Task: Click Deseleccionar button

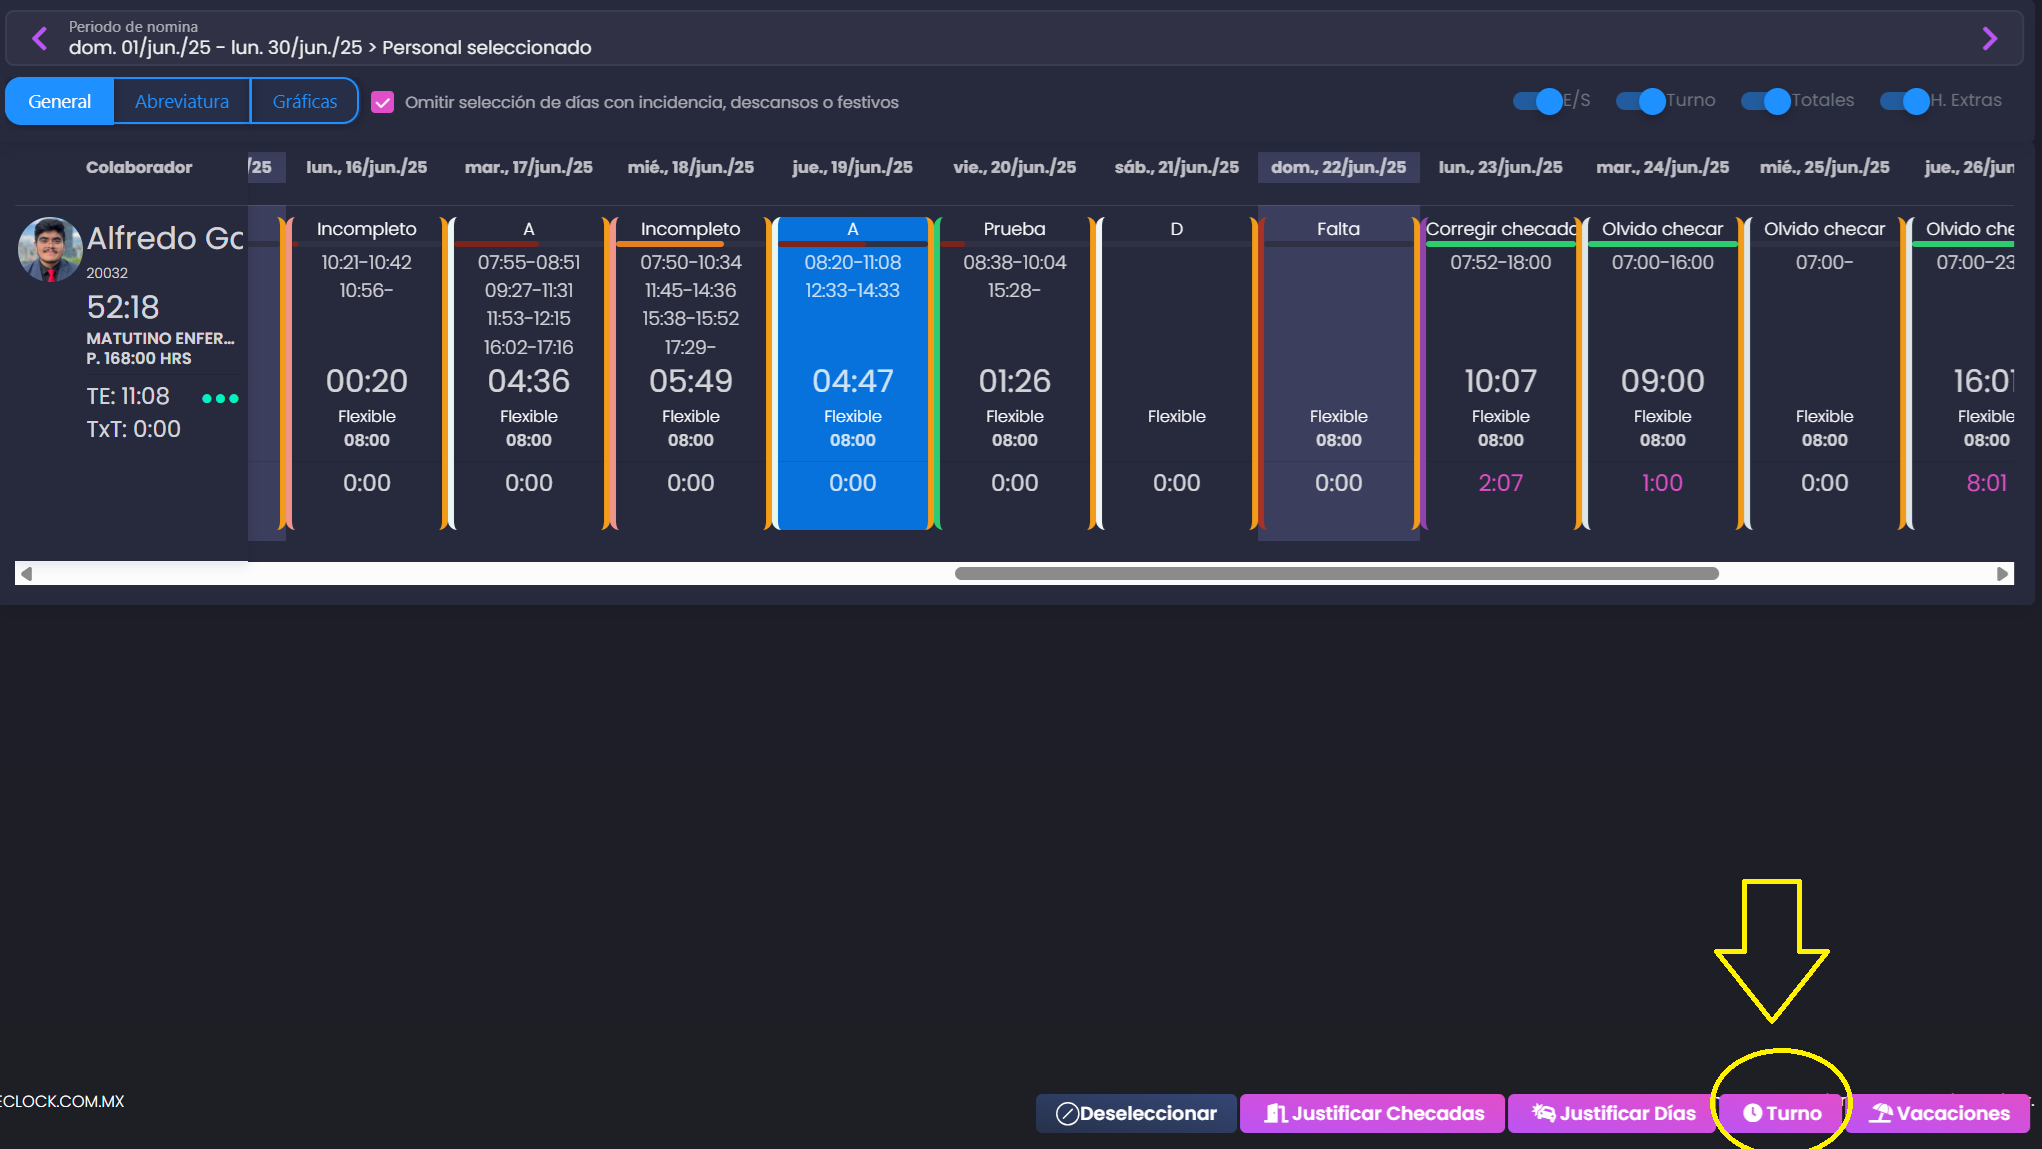Action: coord(1136,1113)
